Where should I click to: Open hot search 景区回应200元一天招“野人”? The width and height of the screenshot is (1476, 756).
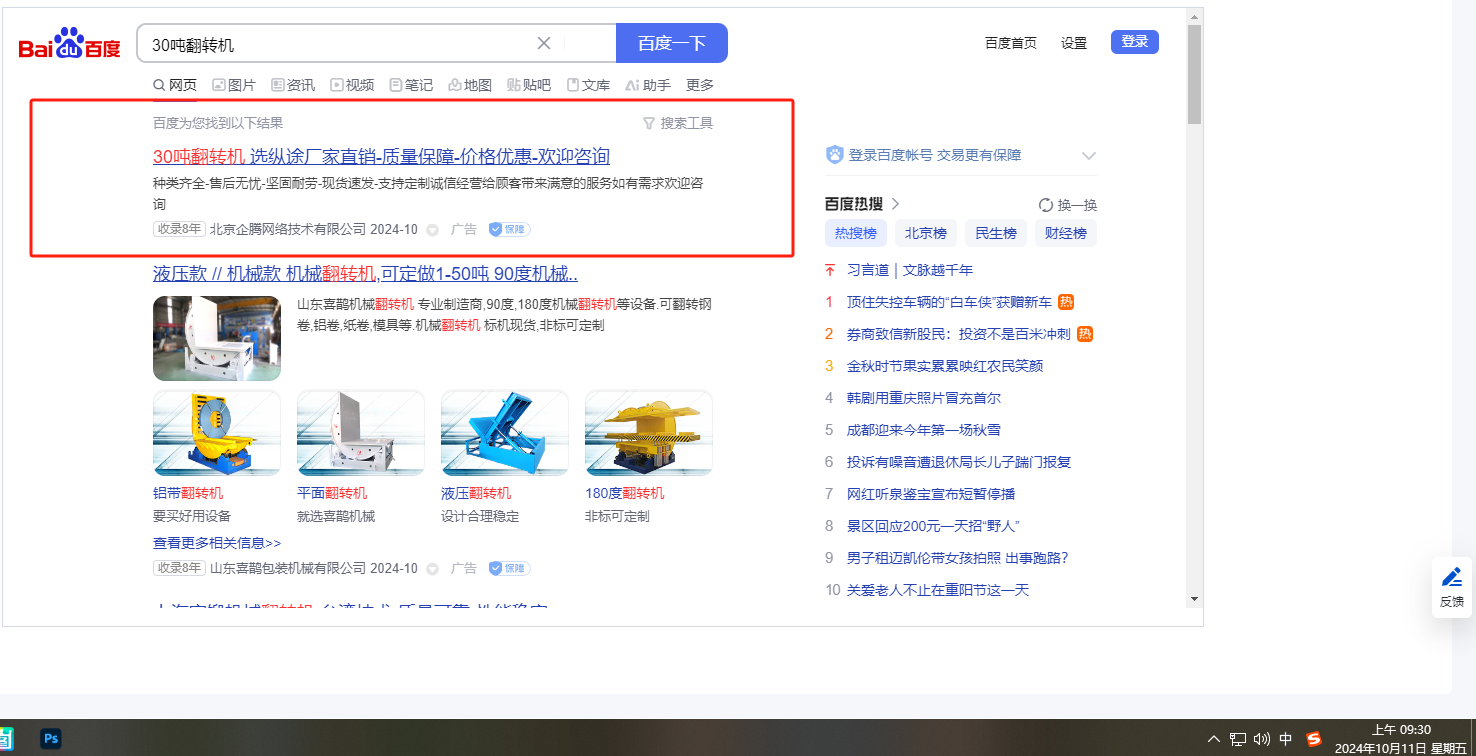(x=933, y=526)
